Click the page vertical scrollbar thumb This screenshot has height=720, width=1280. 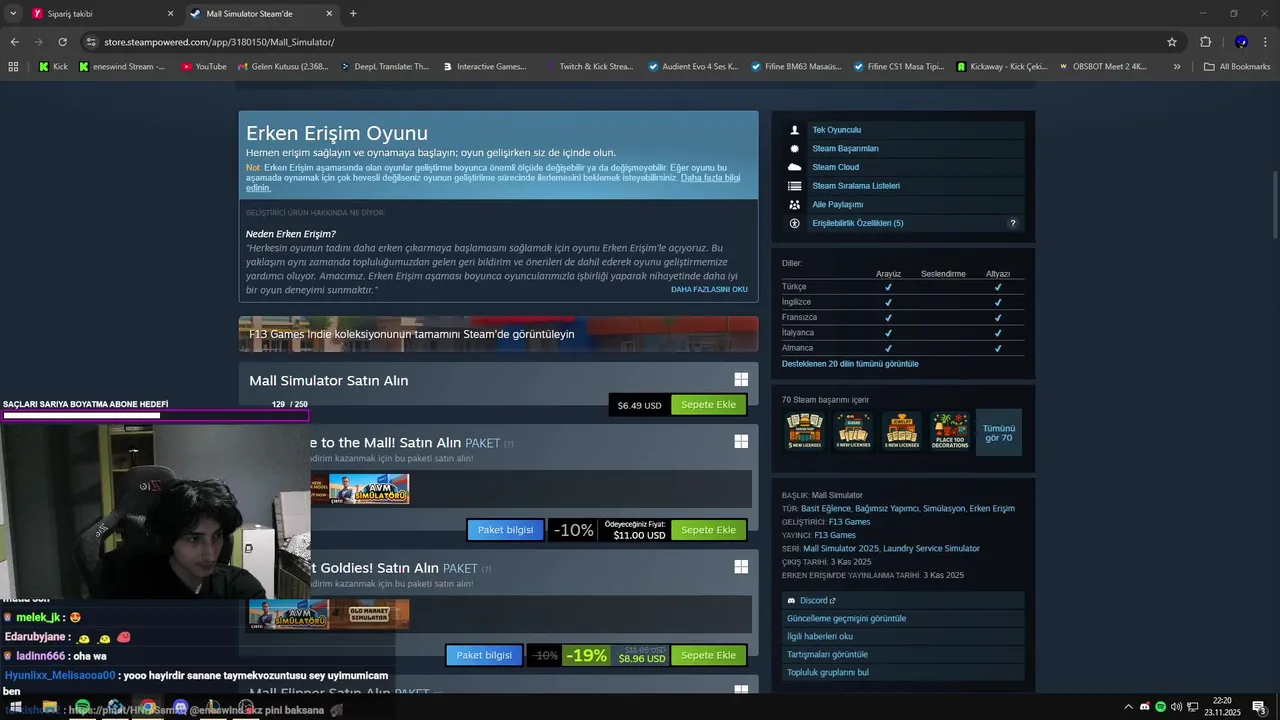click(x=1274, y=203)
